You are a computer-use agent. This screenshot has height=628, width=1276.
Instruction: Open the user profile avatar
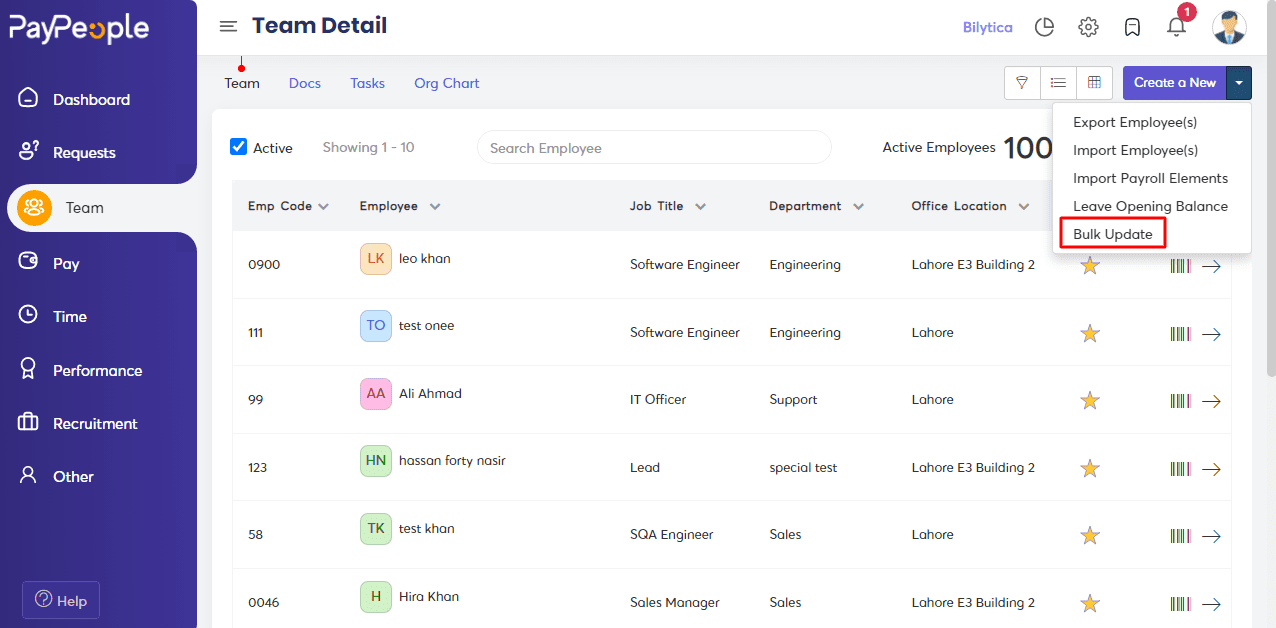click(1229, 27)
